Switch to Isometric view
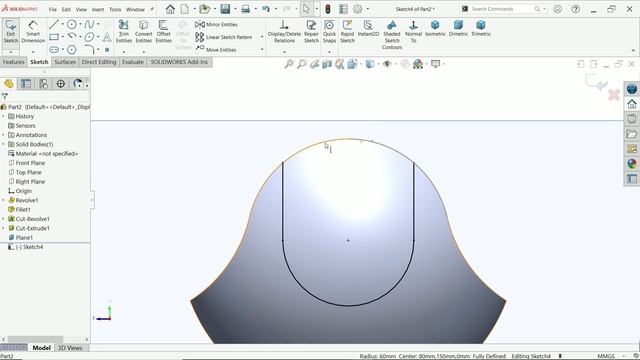Image resolution: width=640 pixels, height=360 pixels. [435, 29]
